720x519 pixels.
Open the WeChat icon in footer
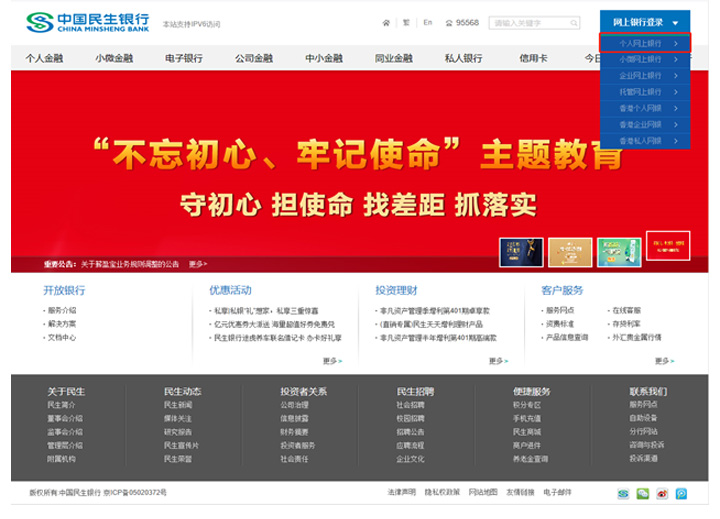coord(641,493)
